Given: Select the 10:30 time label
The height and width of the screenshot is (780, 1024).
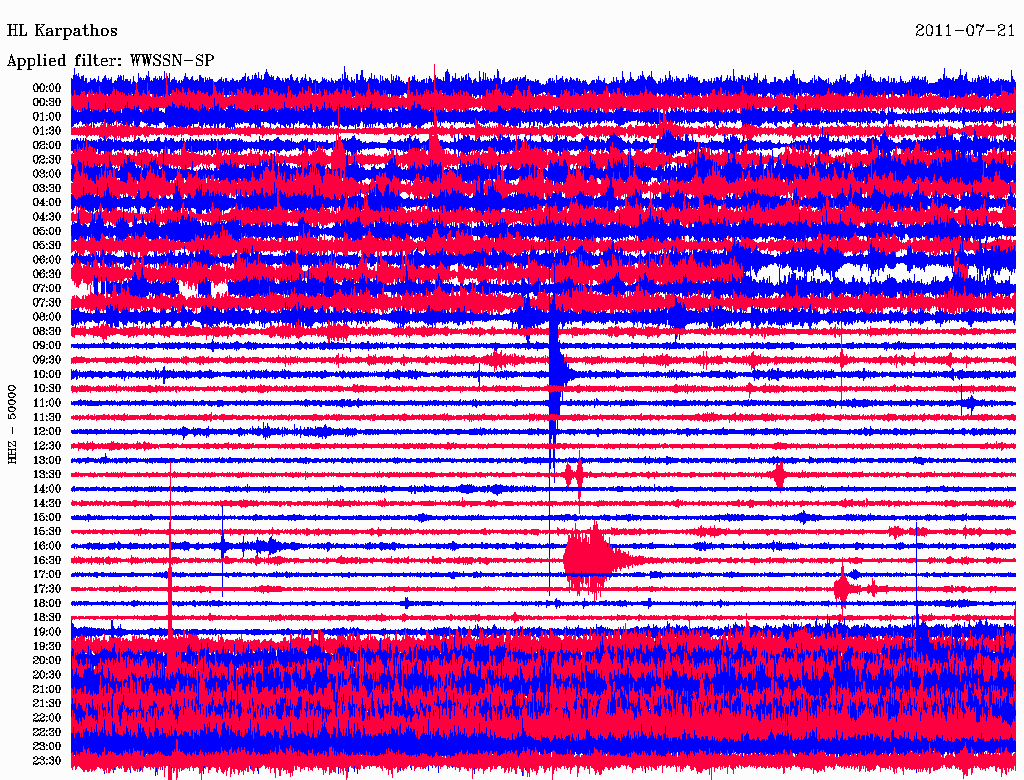Looking at the screenshot, I should [x=47, y=389].
